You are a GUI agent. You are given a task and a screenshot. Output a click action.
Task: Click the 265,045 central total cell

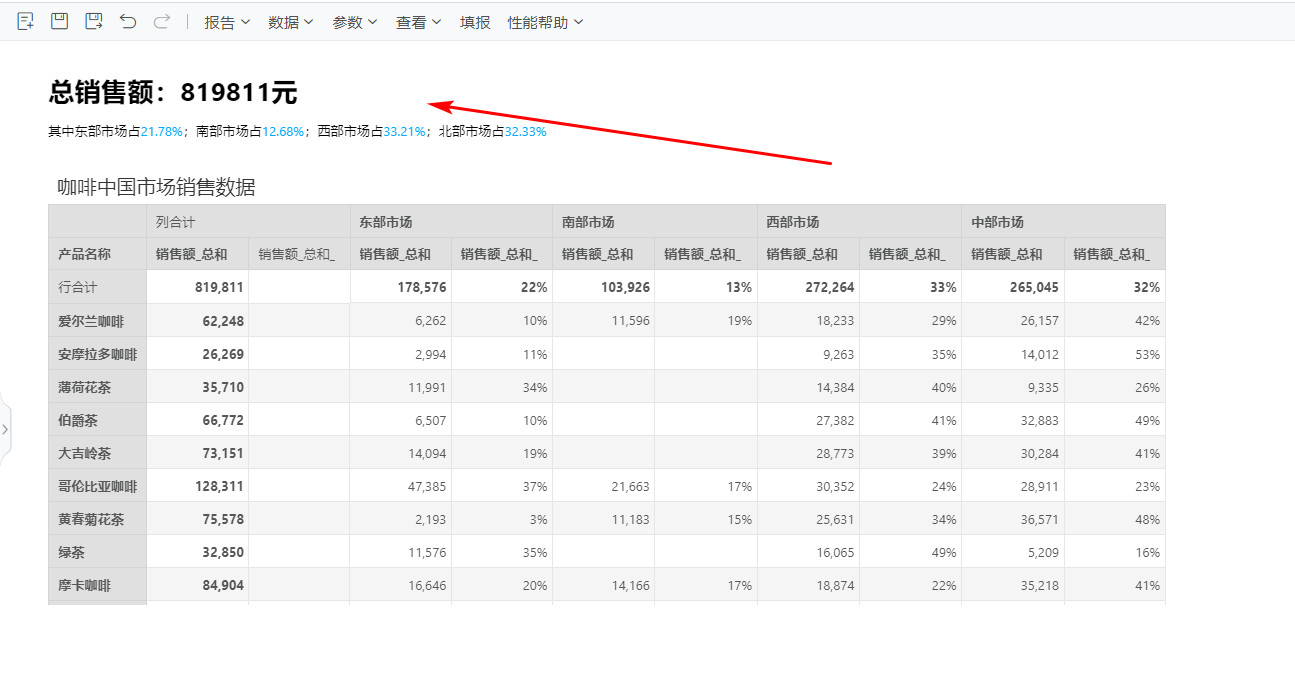(1012, 287)
